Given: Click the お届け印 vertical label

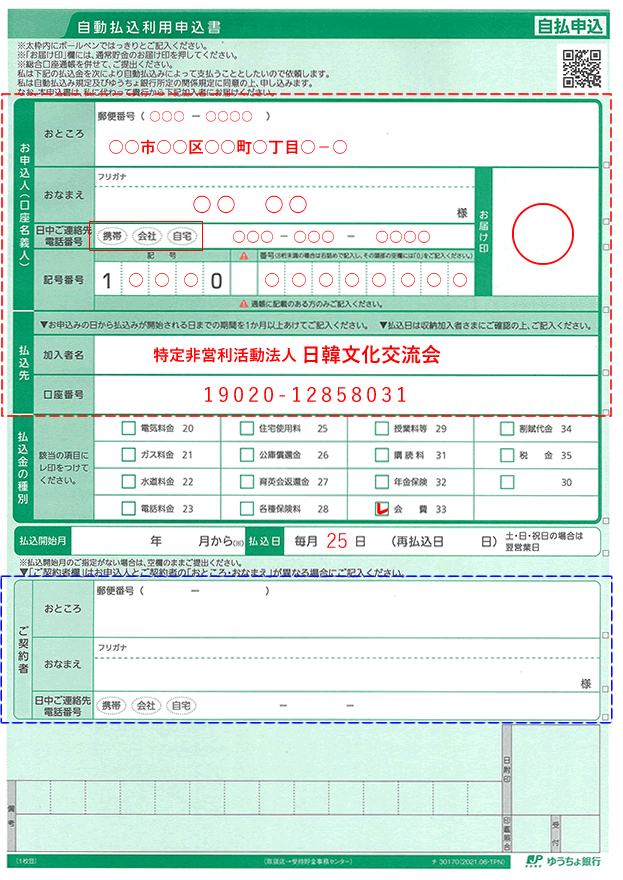Looking at the screenshot, I should point(484,232).
